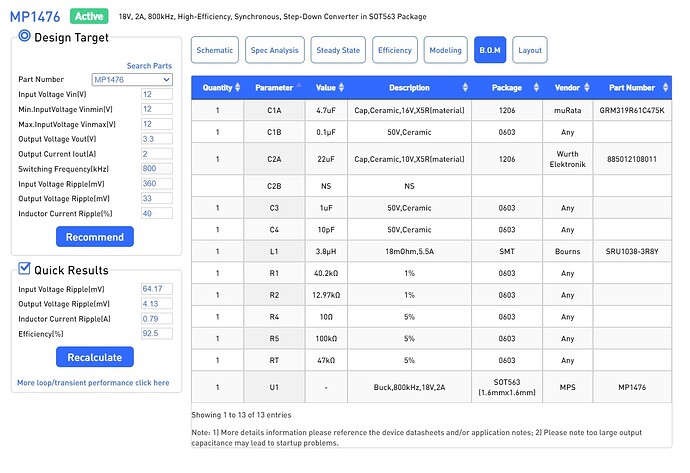Click the 3.8µH value cell

click(326, 251)
